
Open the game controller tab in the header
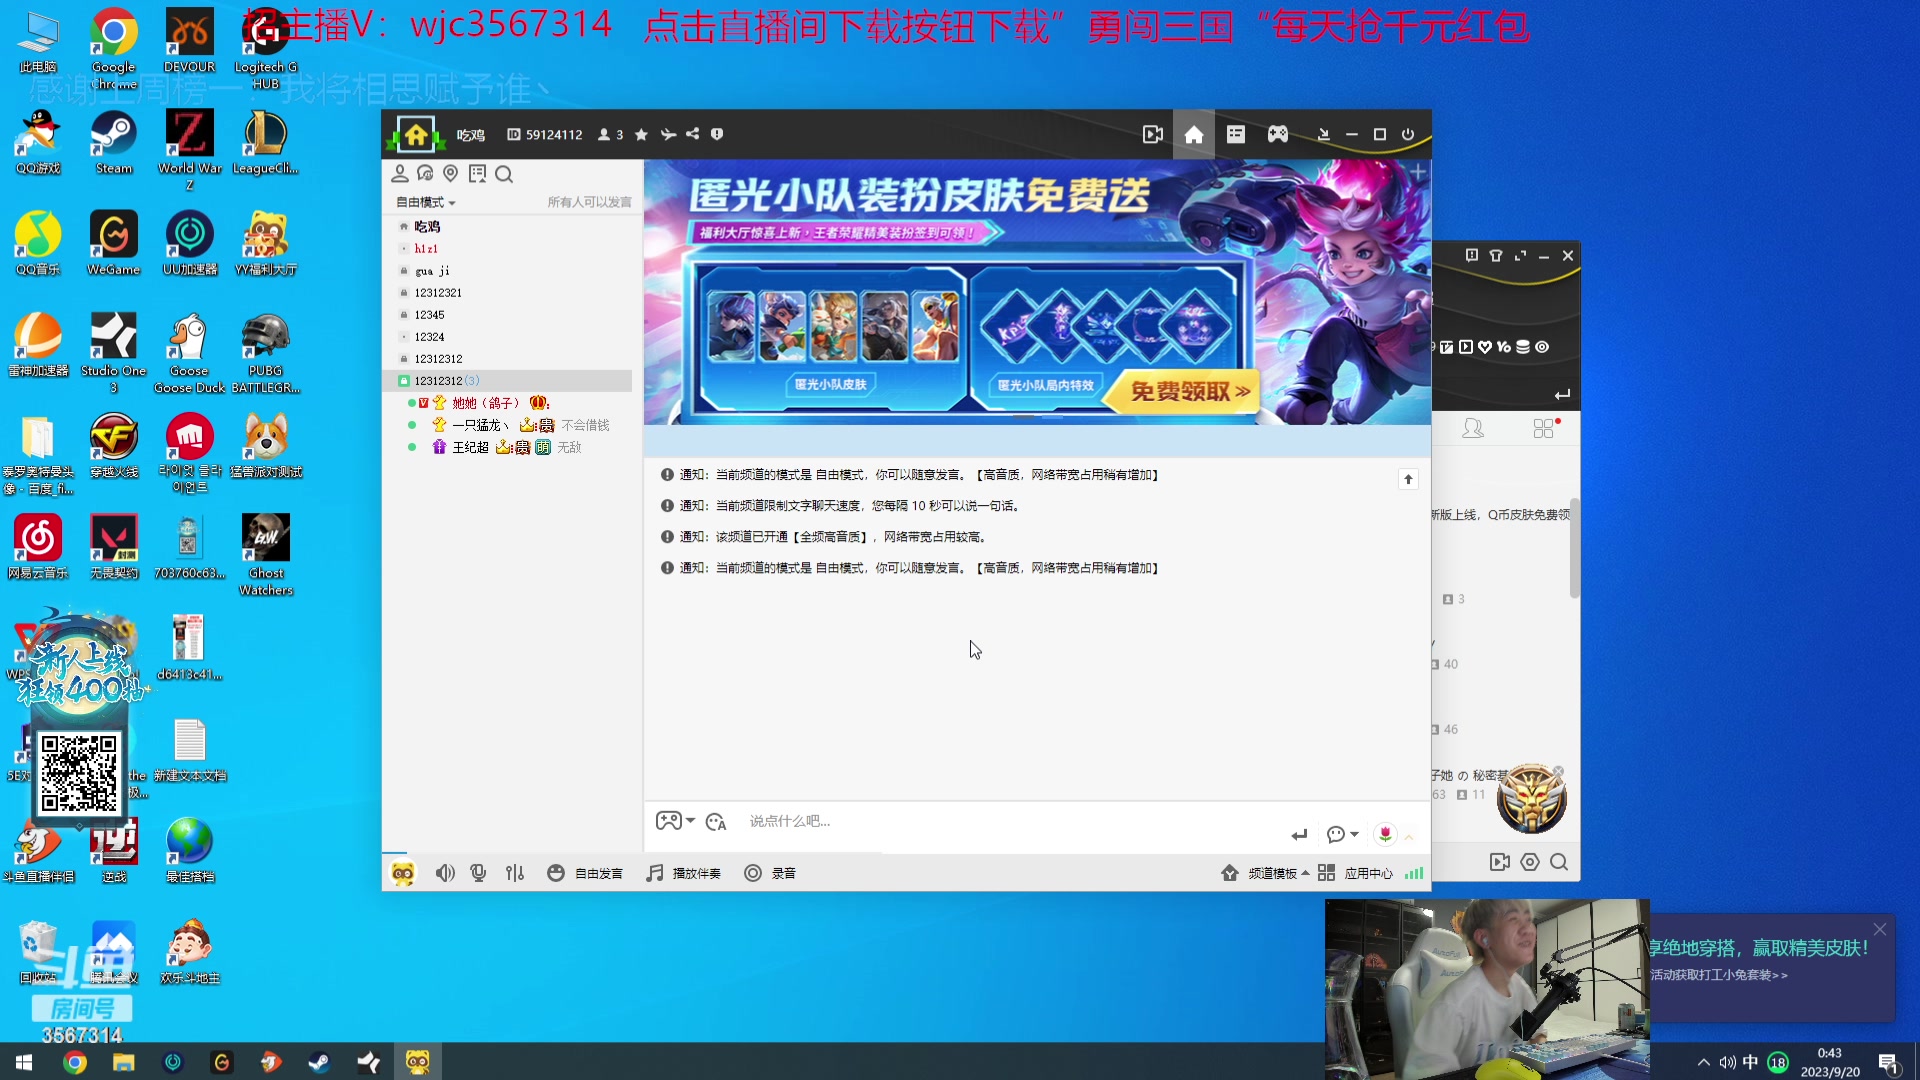pyautogui.click(x=1278, y=134)
